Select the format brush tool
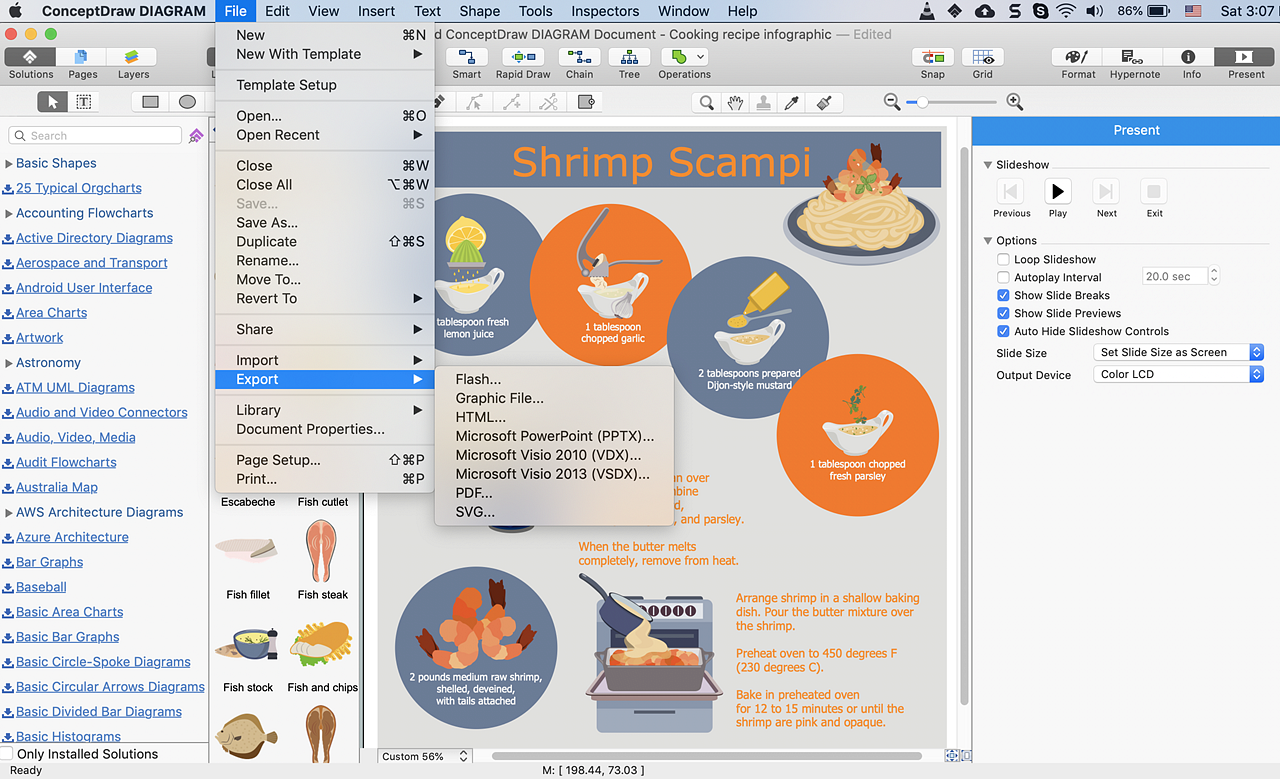The height and width of the screenshot is (779, 1280). [x=823, y=102]
